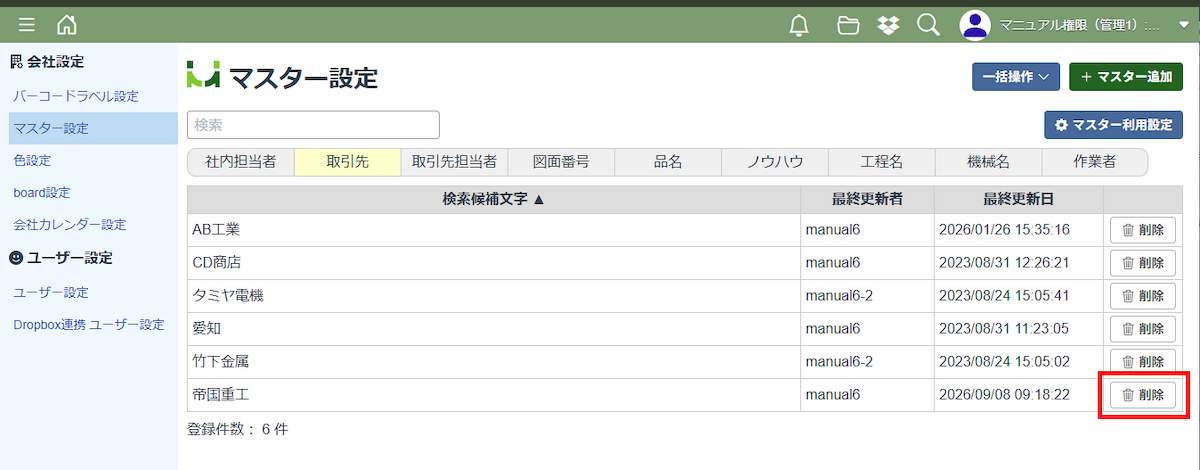The width and height of the screenshot is (1200, 470).
Task: Delete the 帝国重工 row
Action: [x=1143, y=395]
